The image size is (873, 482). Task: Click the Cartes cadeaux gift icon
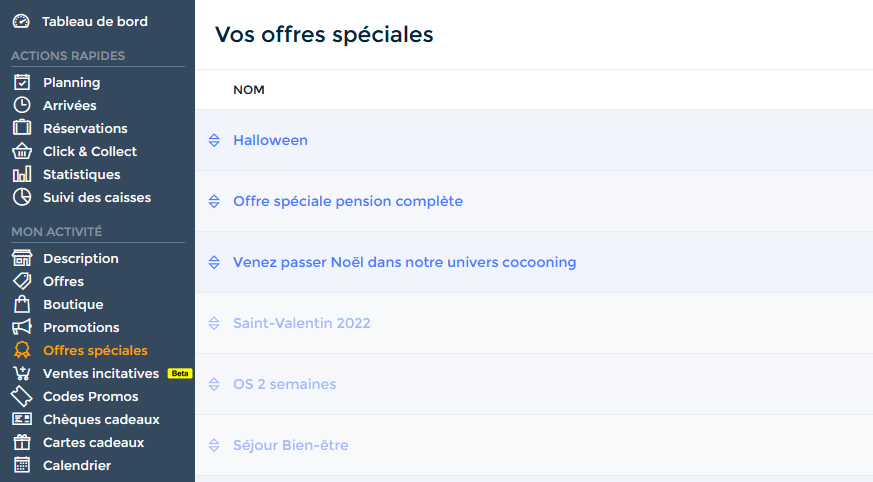pos(22,442)
